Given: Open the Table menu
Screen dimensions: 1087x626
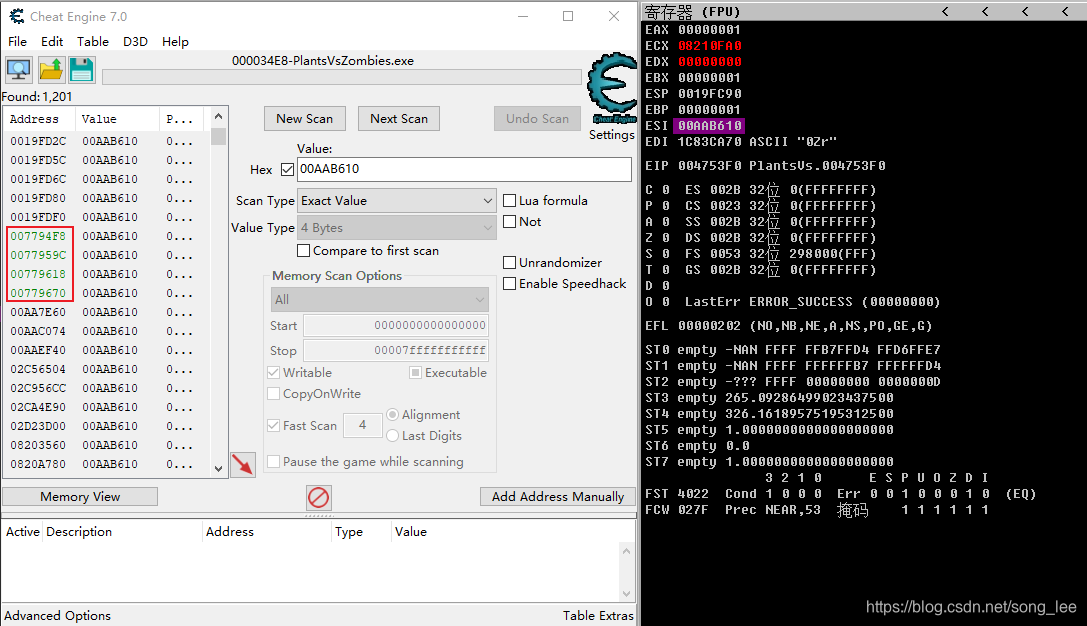Looking at the screenshot, I should pos(93,42).
